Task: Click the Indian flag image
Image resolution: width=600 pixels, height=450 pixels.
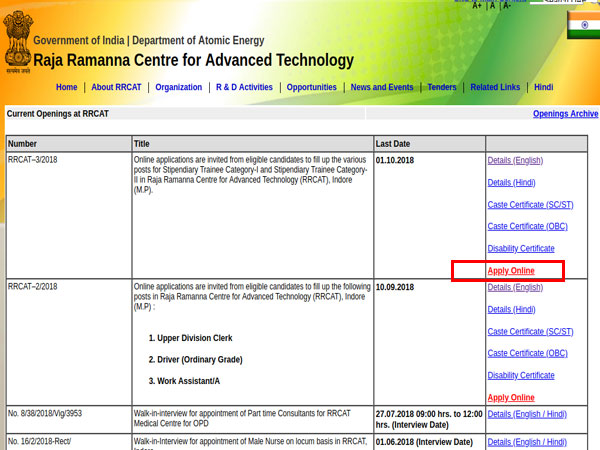Action: 583,25
